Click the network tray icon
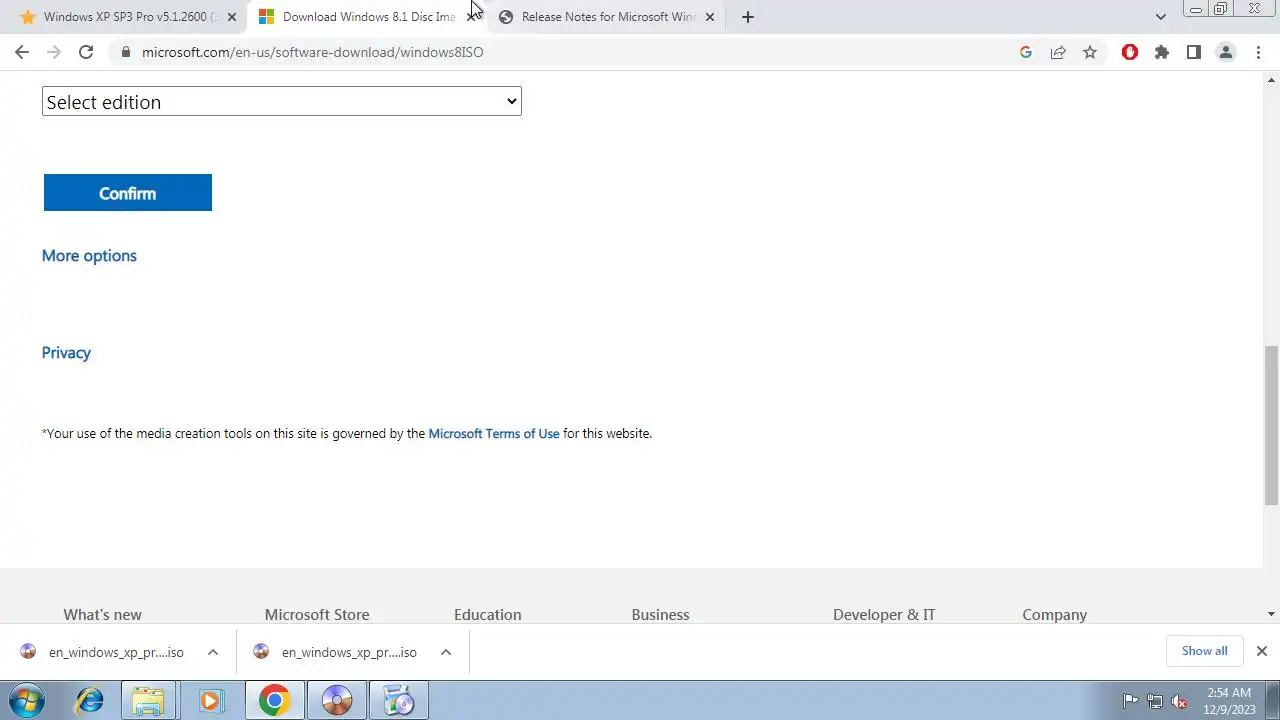This screenshot has width=1280, height=720. click(x=1155, y=701)
